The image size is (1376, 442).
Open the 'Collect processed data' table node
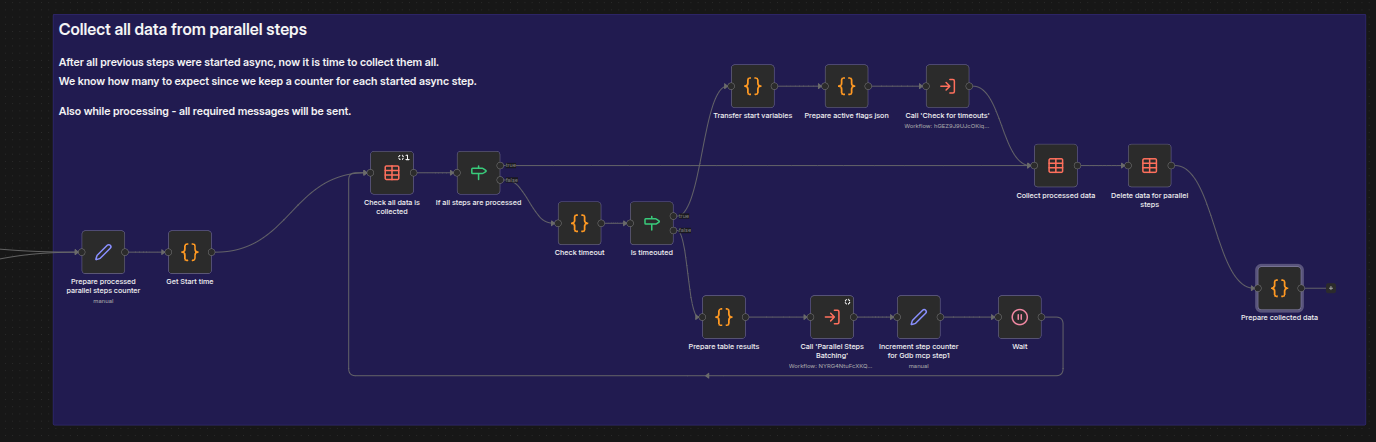(x=1056, y=166)
